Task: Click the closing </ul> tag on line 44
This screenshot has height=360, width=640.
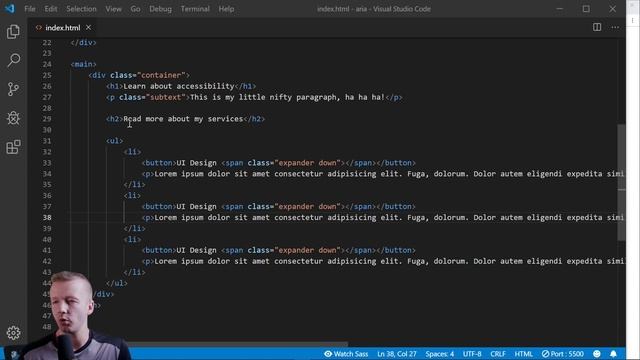Action: [x=116, y=283]
